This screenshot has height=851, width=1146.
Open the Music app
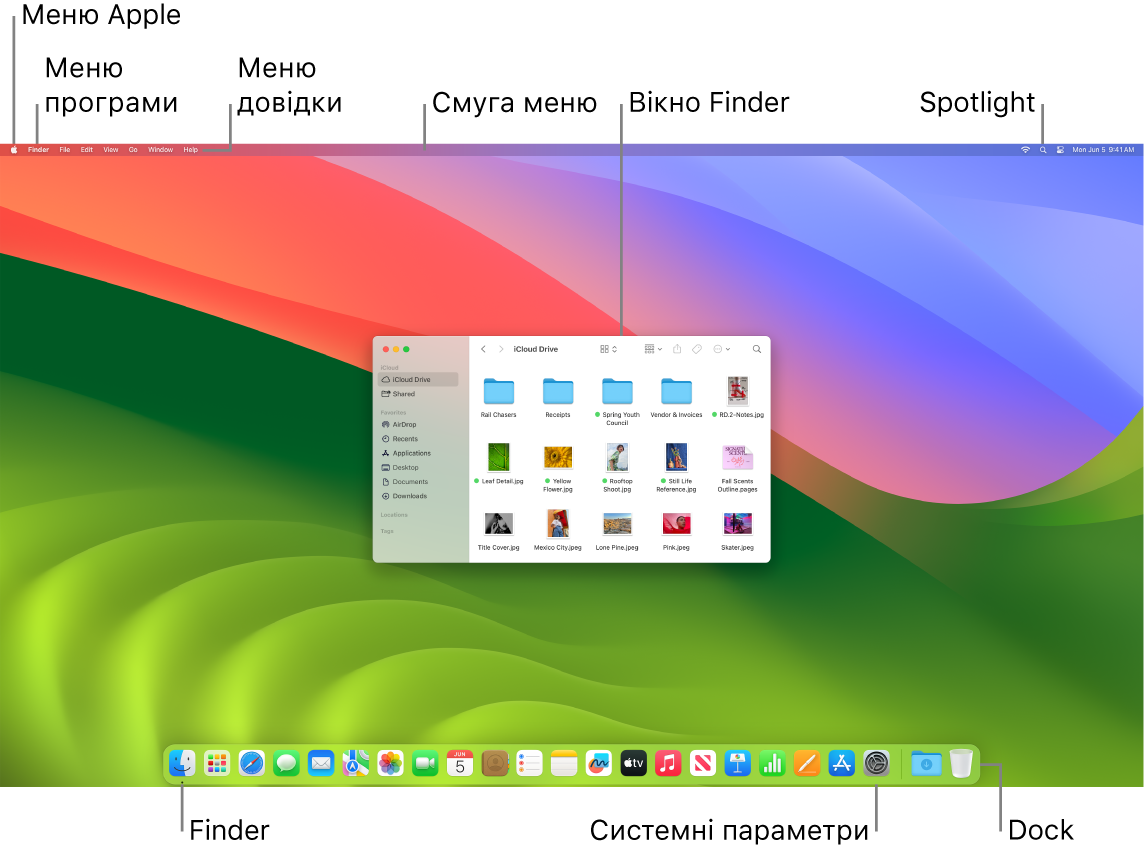tap(668, 763)
